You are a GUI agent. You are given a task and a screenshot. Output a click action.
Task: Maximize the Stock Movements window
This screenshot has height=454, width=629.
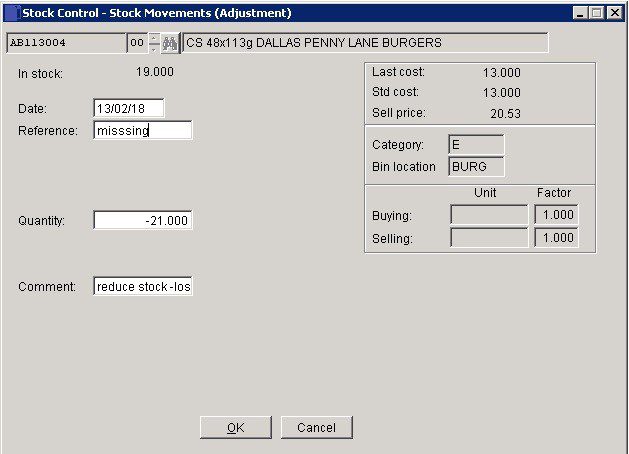[597, 13]
